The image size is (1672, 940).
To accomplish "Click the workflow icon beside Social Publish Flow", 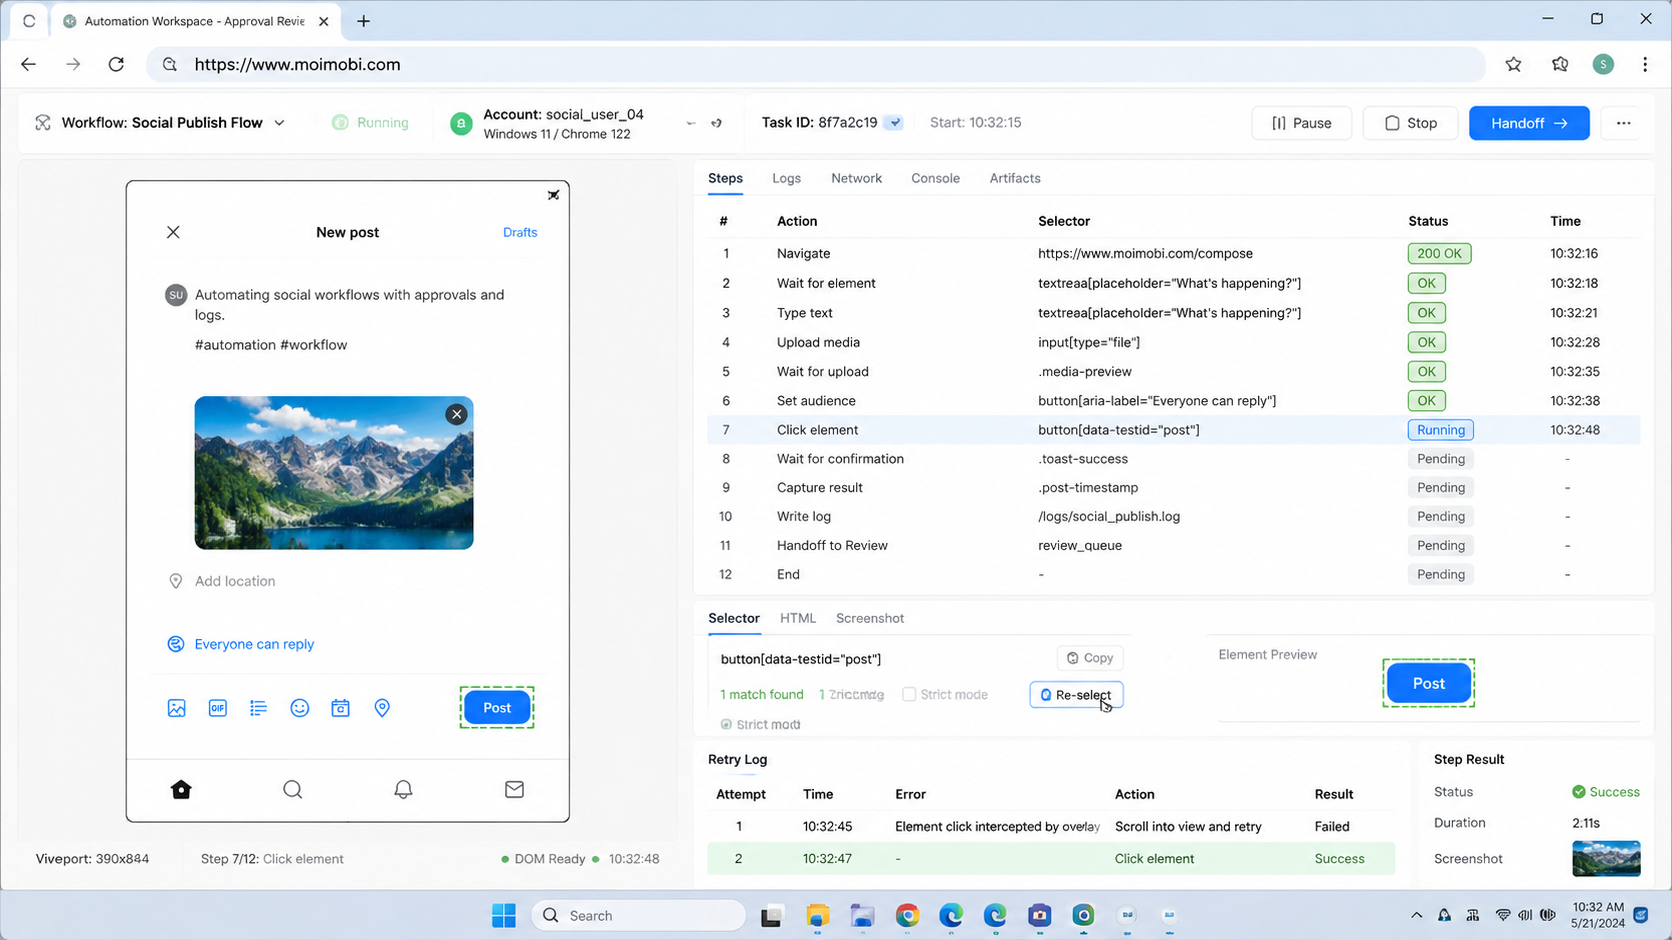I will [43, 122].
